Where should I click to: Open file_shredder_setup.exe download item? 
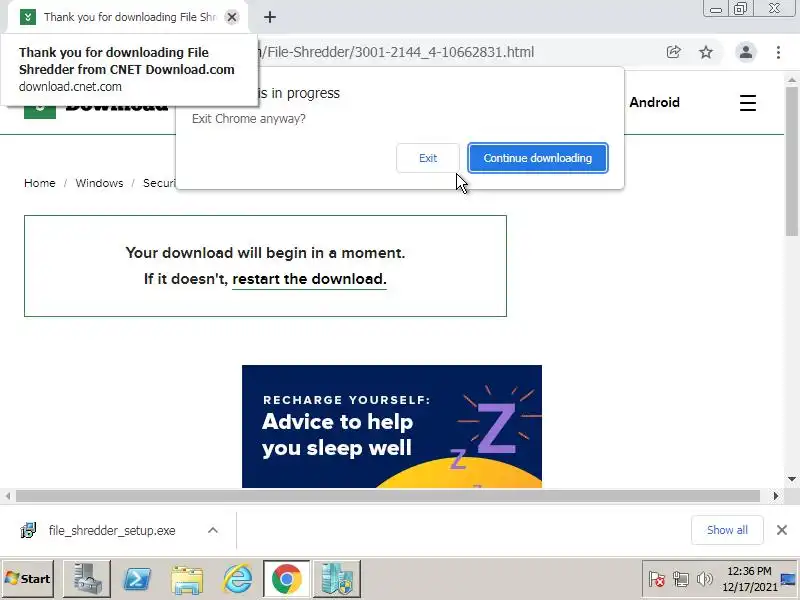pyautogui.click(x=112, y=531)
